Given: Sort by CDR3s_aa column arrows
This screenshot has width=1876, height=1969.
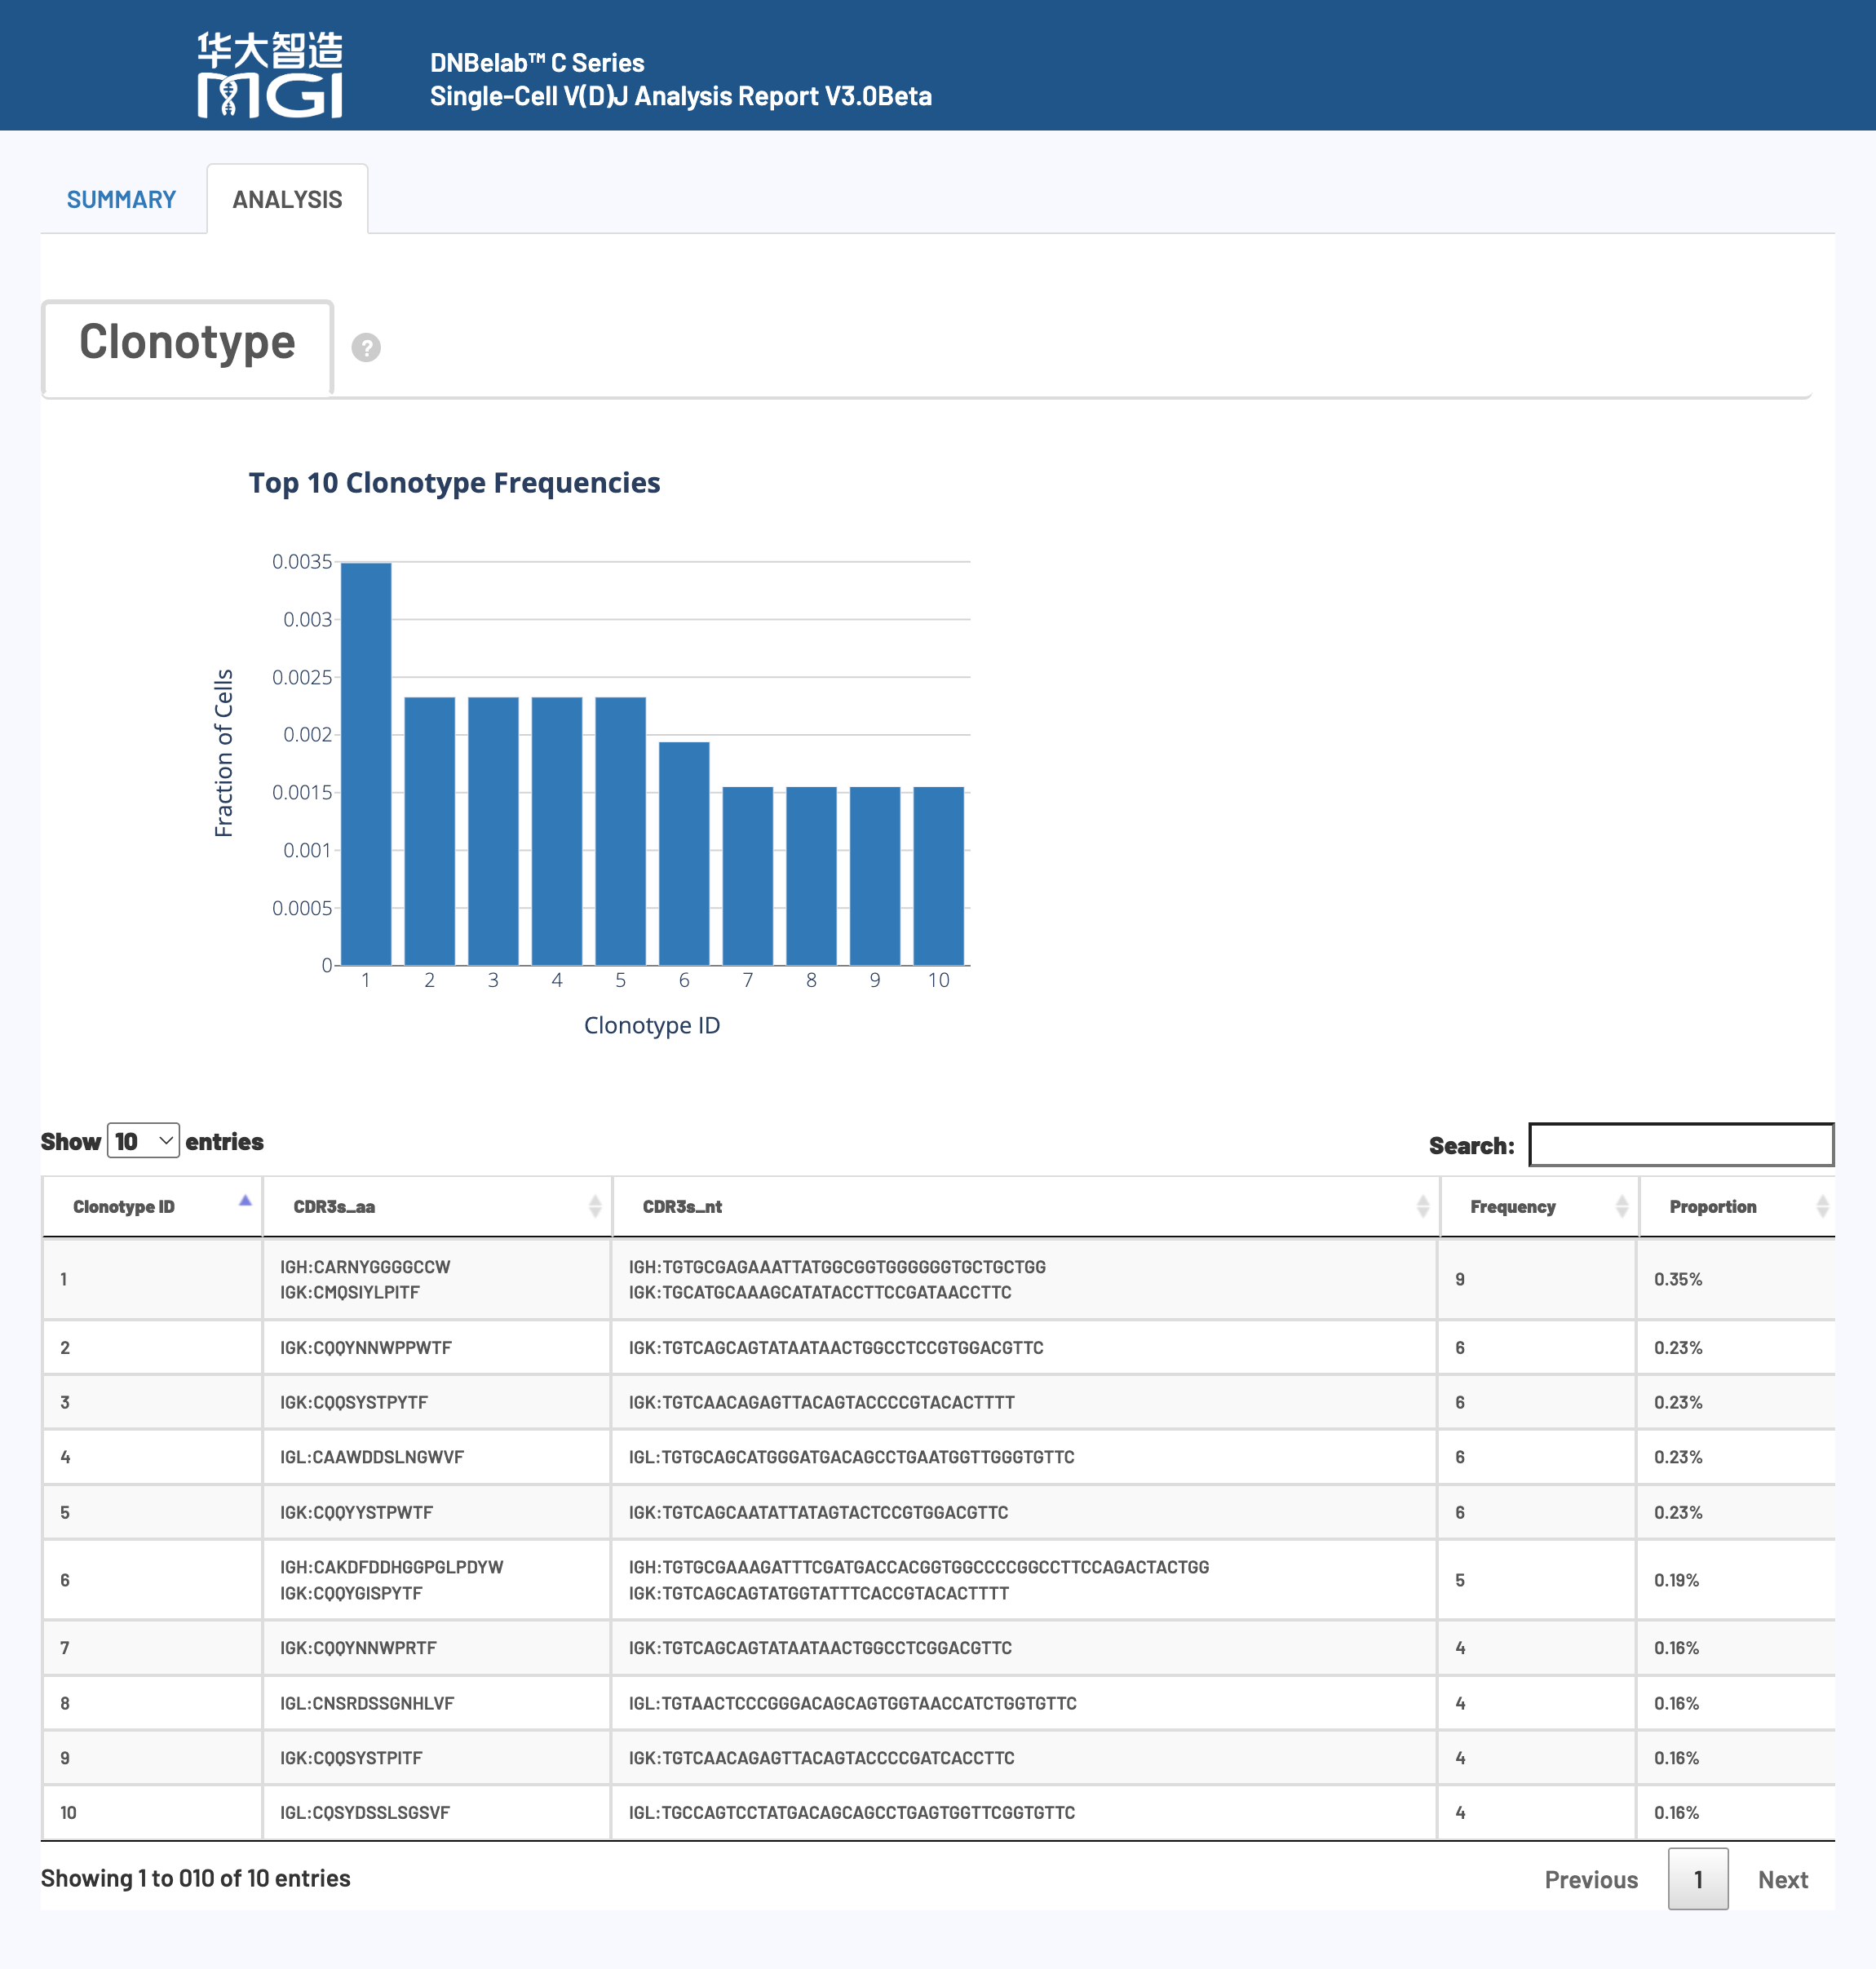Looking at the screenshot, I should click(x=594, y=1206).
